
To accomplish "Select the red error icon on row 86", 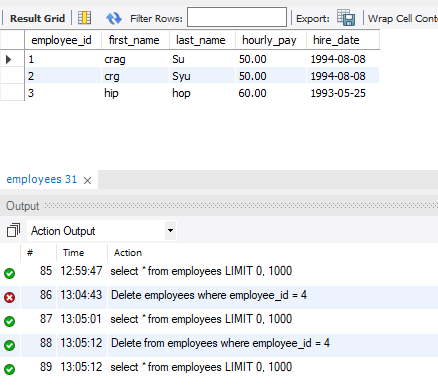I will point(10,297).
